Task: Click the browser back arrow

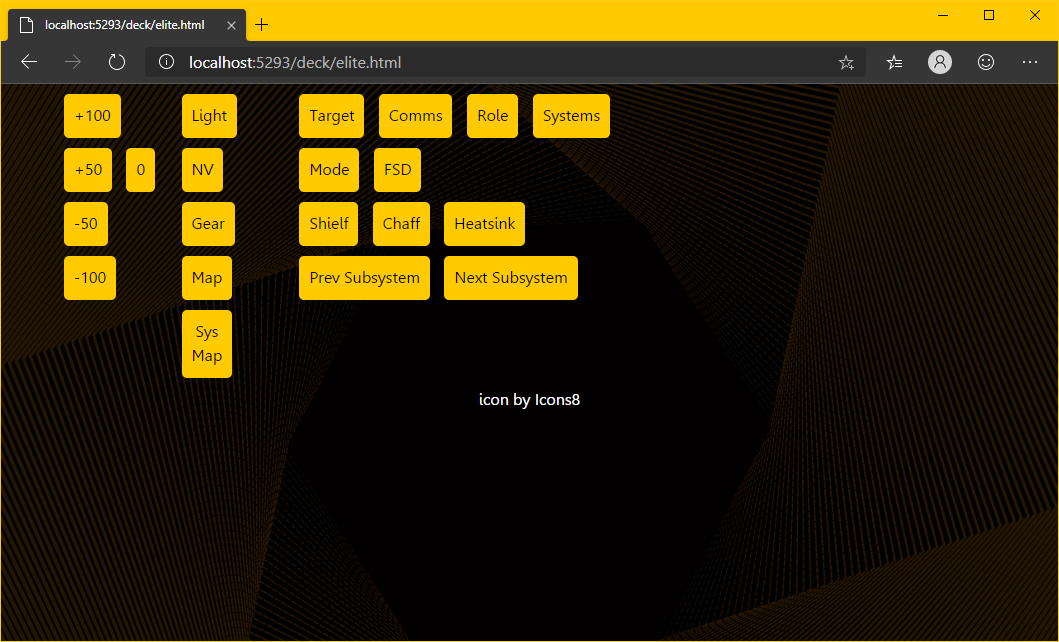Action: [x=29, y=62]
